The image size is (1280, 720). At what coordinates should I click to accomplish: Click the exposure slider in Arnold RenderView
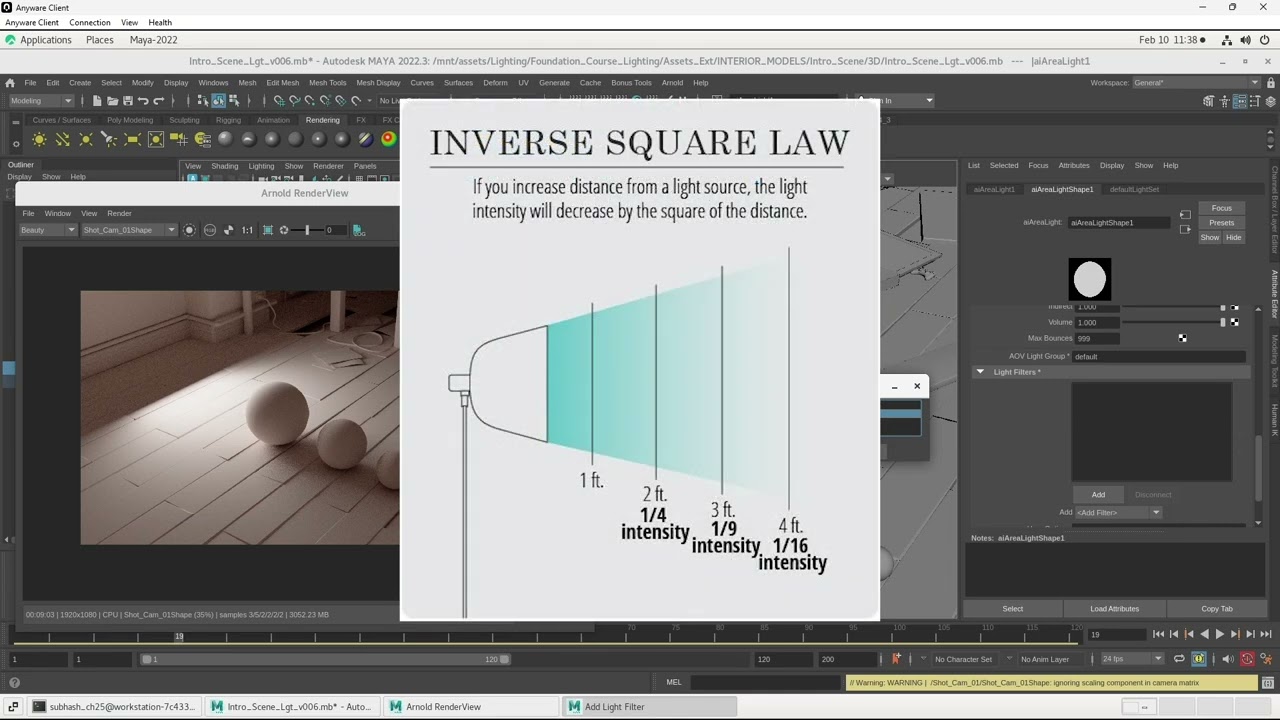(308, 230)
